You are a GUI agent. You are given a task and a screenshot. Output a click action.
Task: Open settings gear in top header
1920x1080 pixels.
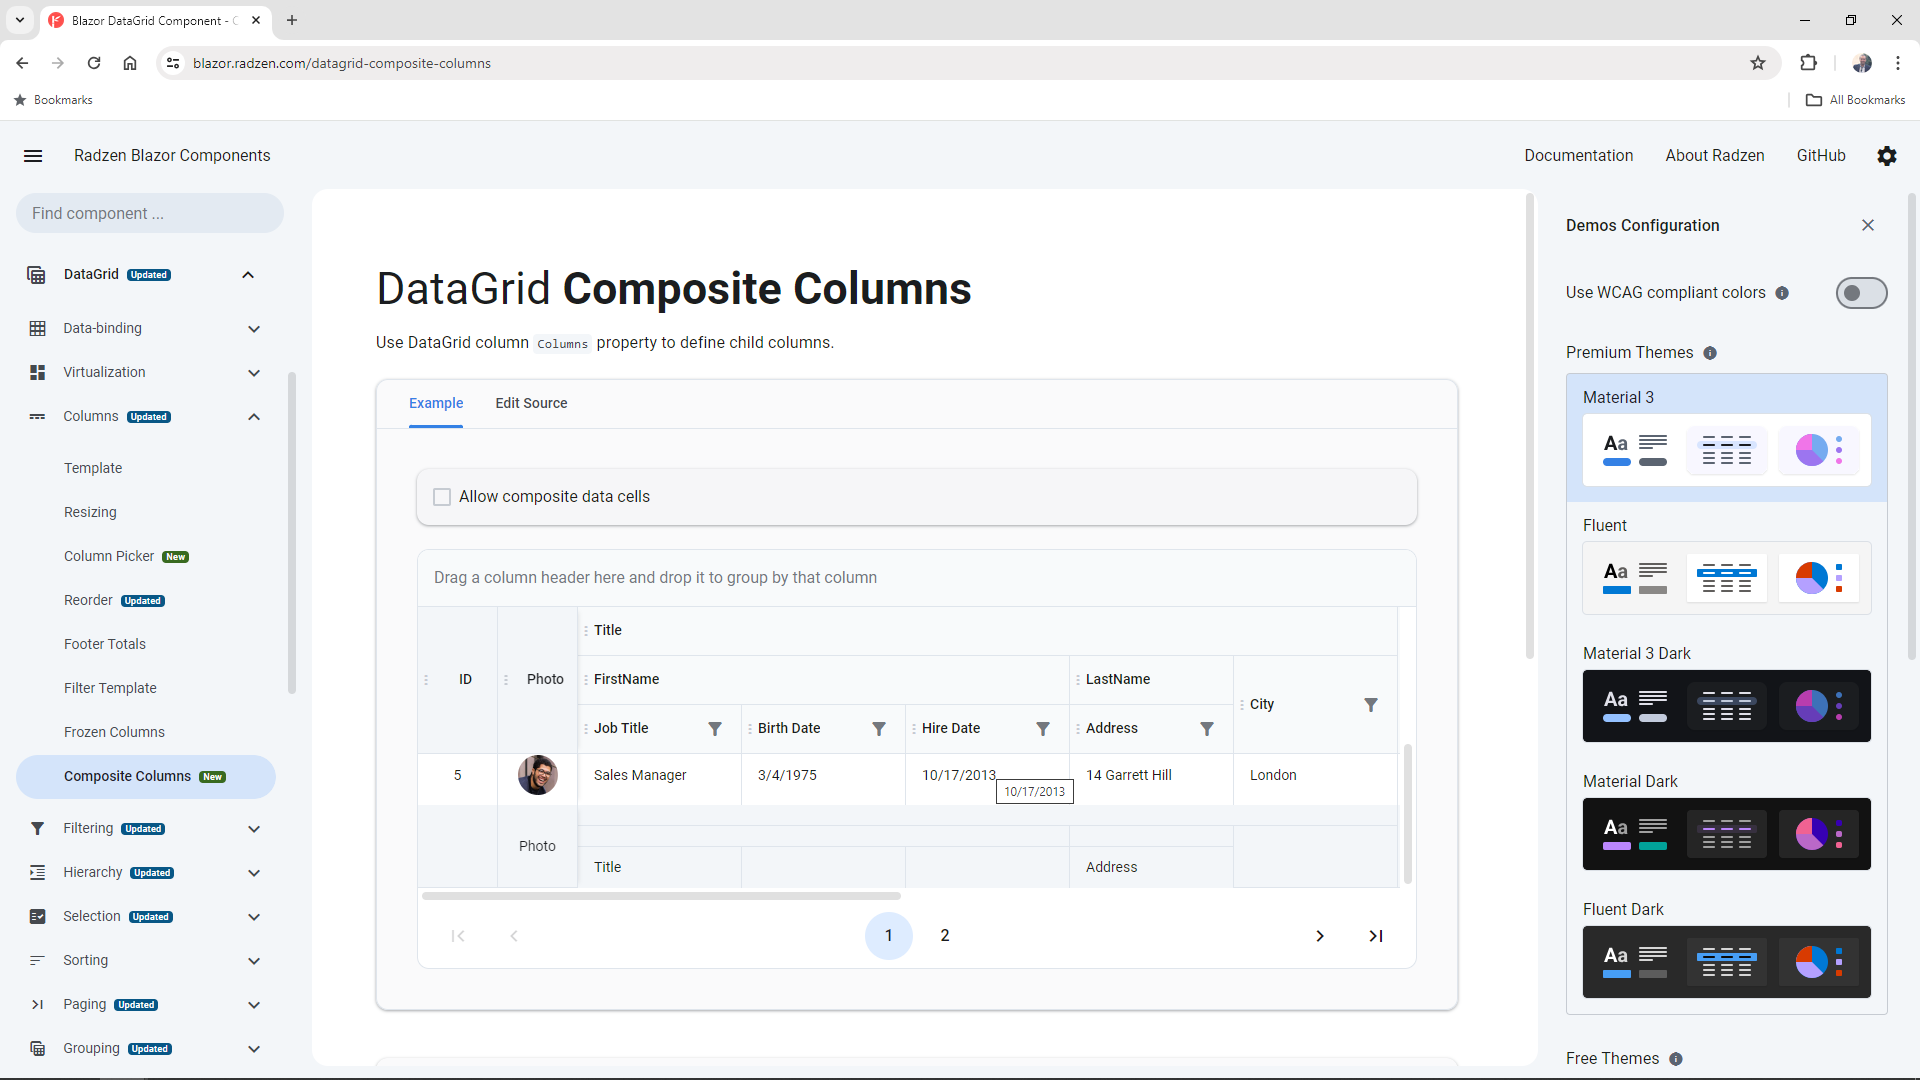tap(1886, 156)
